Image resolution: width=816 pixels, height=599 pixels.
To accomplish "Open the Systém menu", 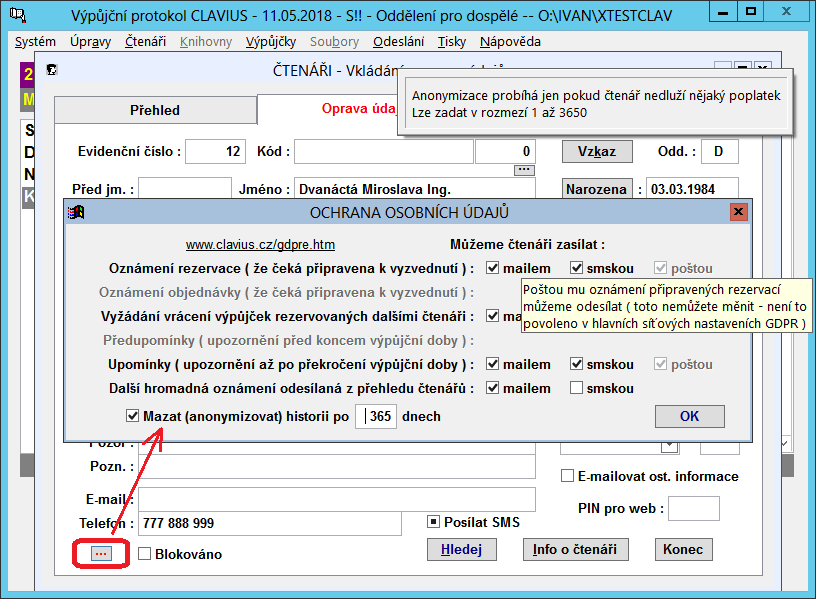I will tap(35, 42).
